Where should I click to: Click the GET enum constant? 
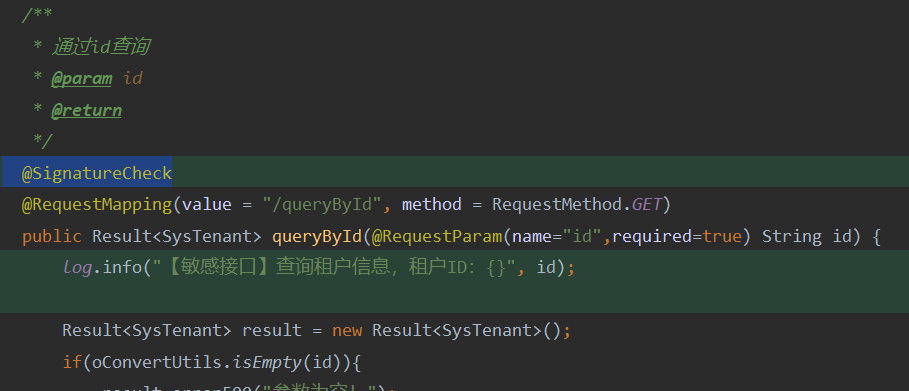pos(646,204)
